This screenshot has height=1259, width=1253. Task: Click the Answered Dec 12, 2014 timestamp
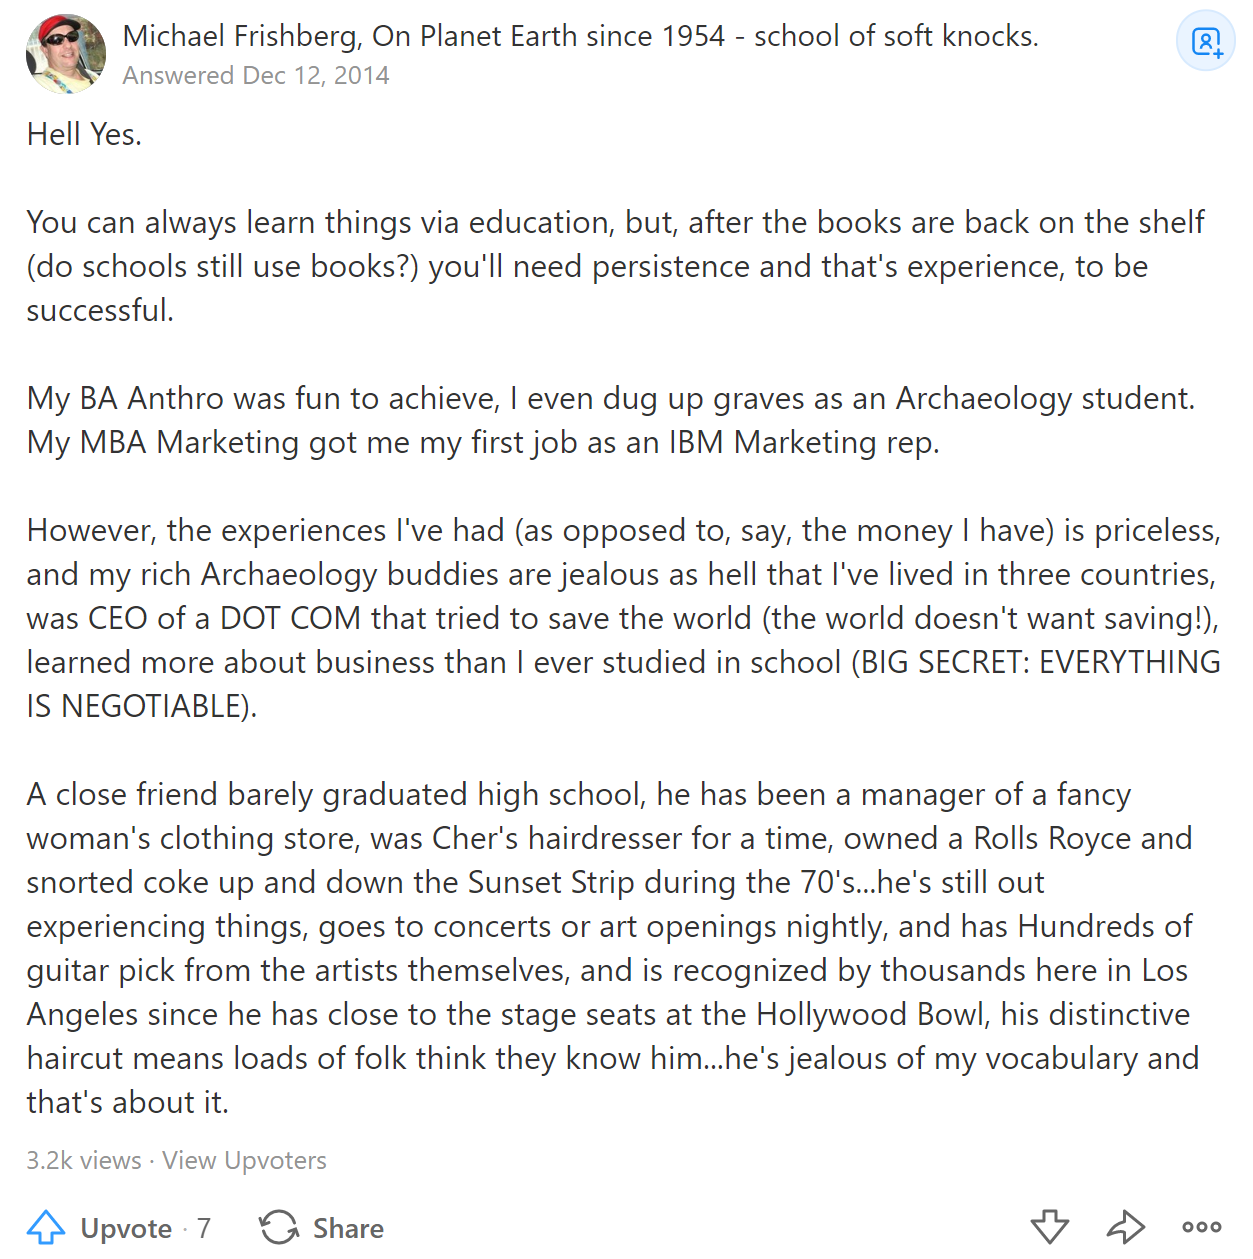[x=256, y=76]
